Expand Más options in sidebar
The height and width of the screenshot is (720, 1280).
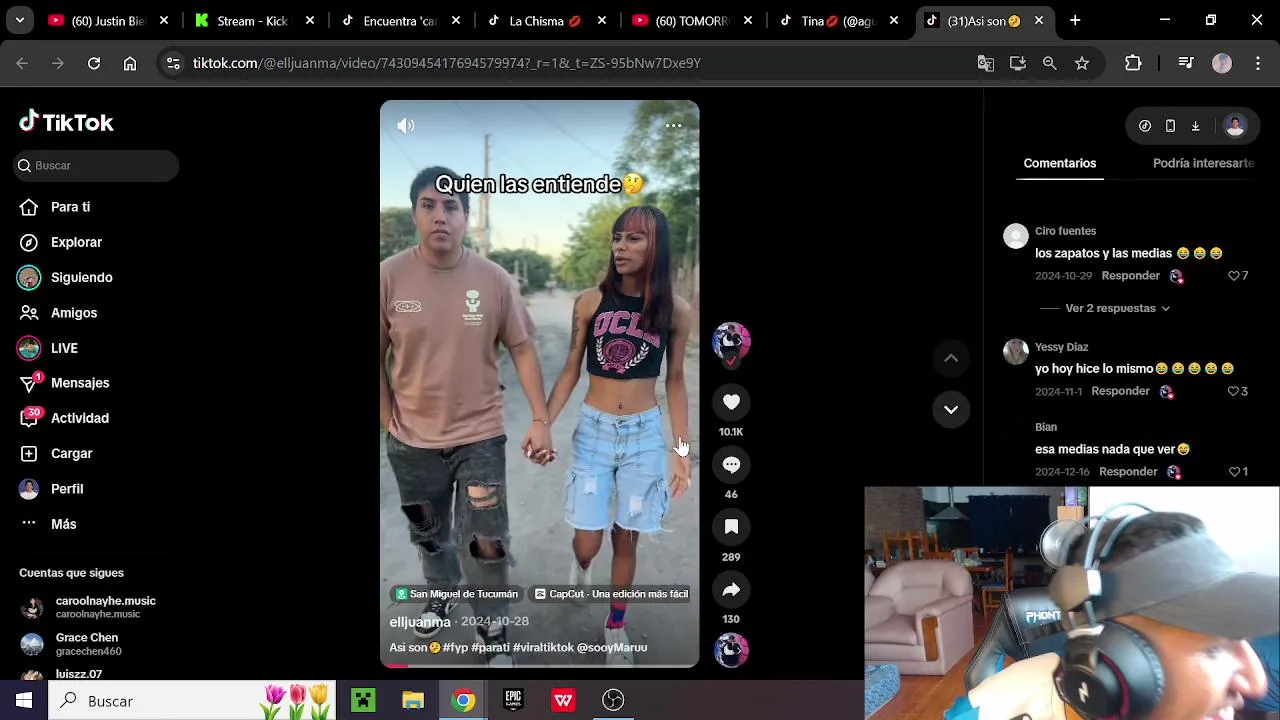coord(63,524)
